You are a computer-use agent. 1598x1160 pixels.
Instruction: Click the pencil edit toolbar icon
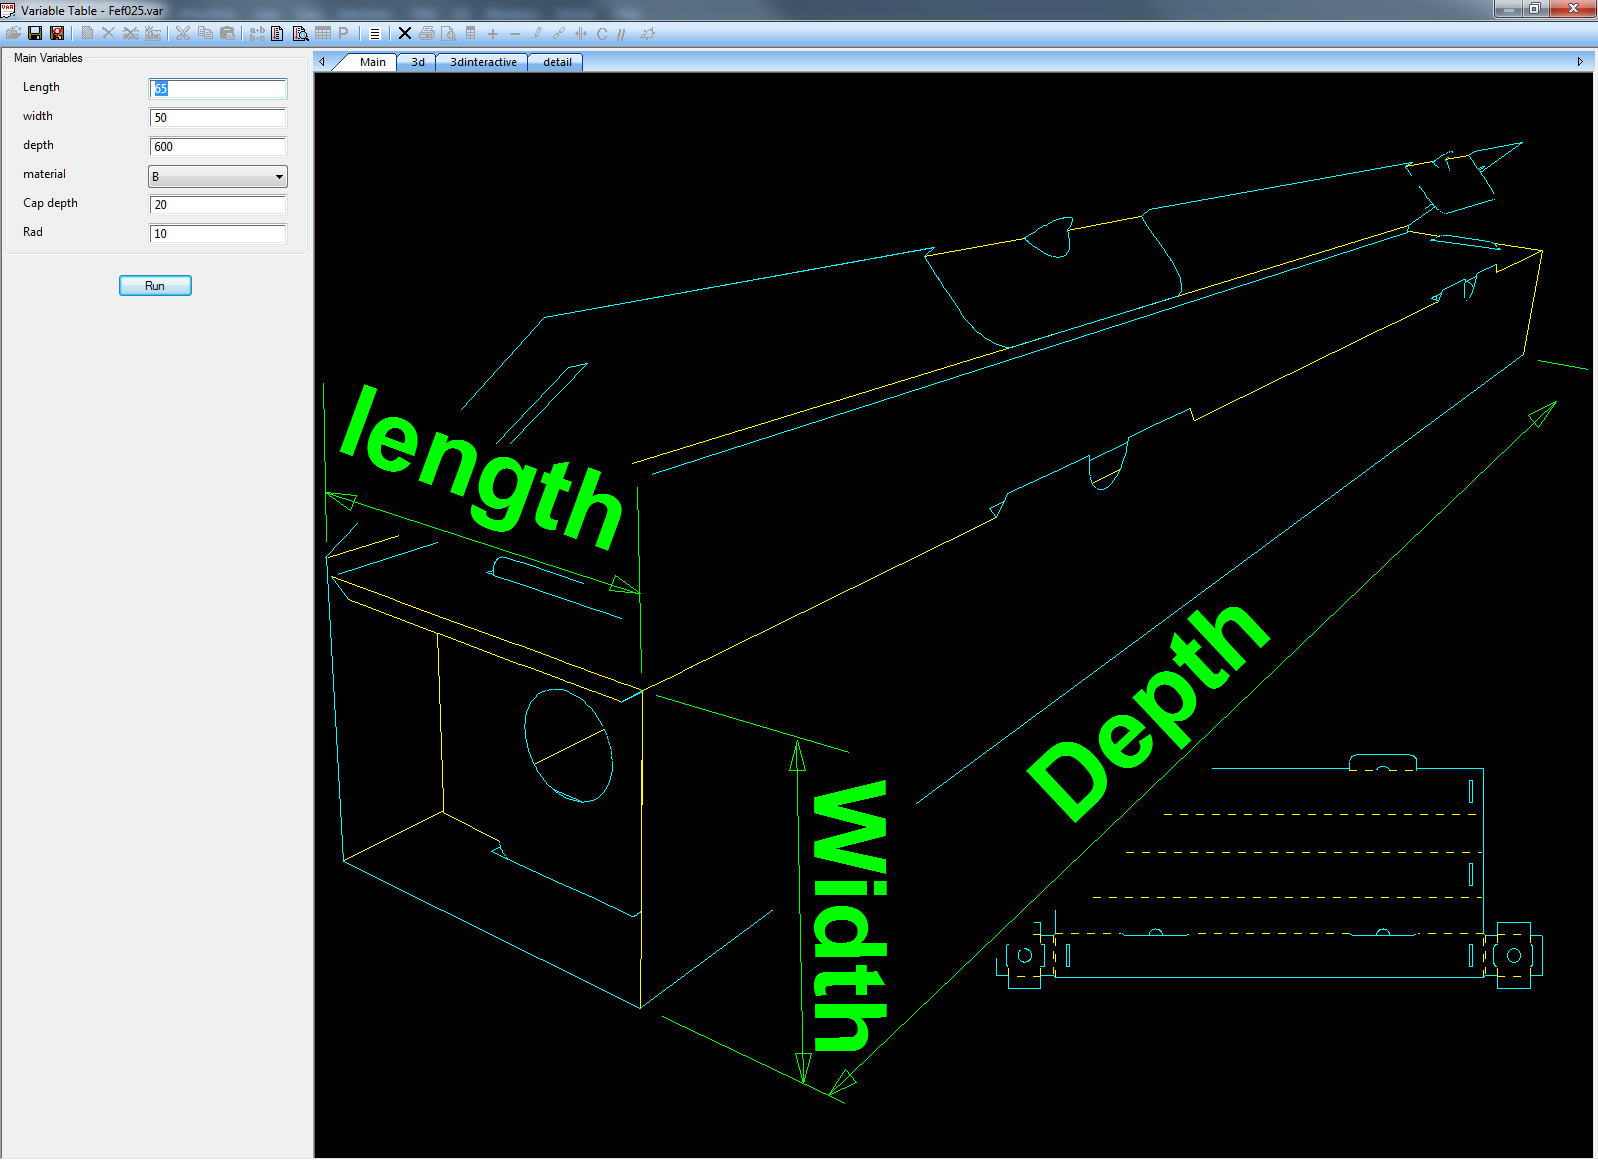click(x=536, y=33)
